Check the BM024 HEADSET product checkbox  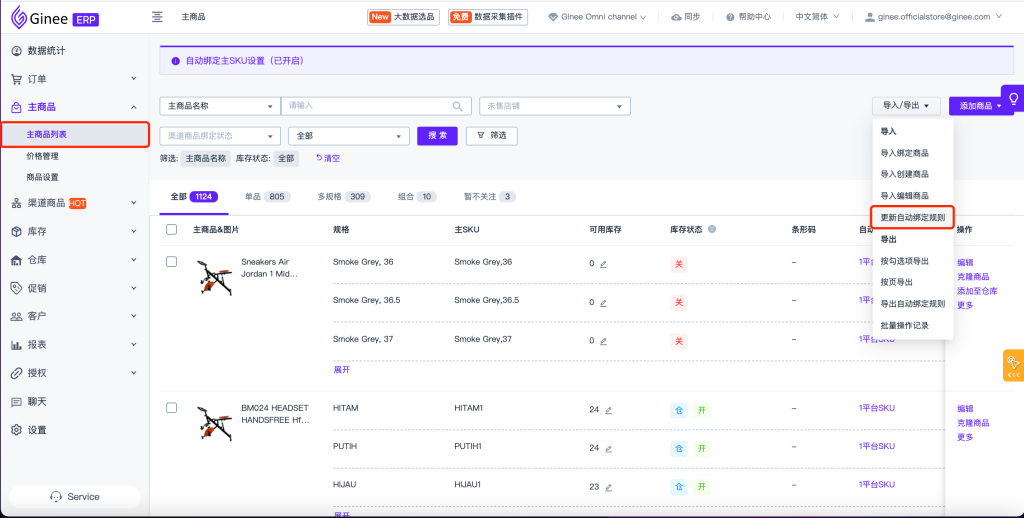coord(171,408)
